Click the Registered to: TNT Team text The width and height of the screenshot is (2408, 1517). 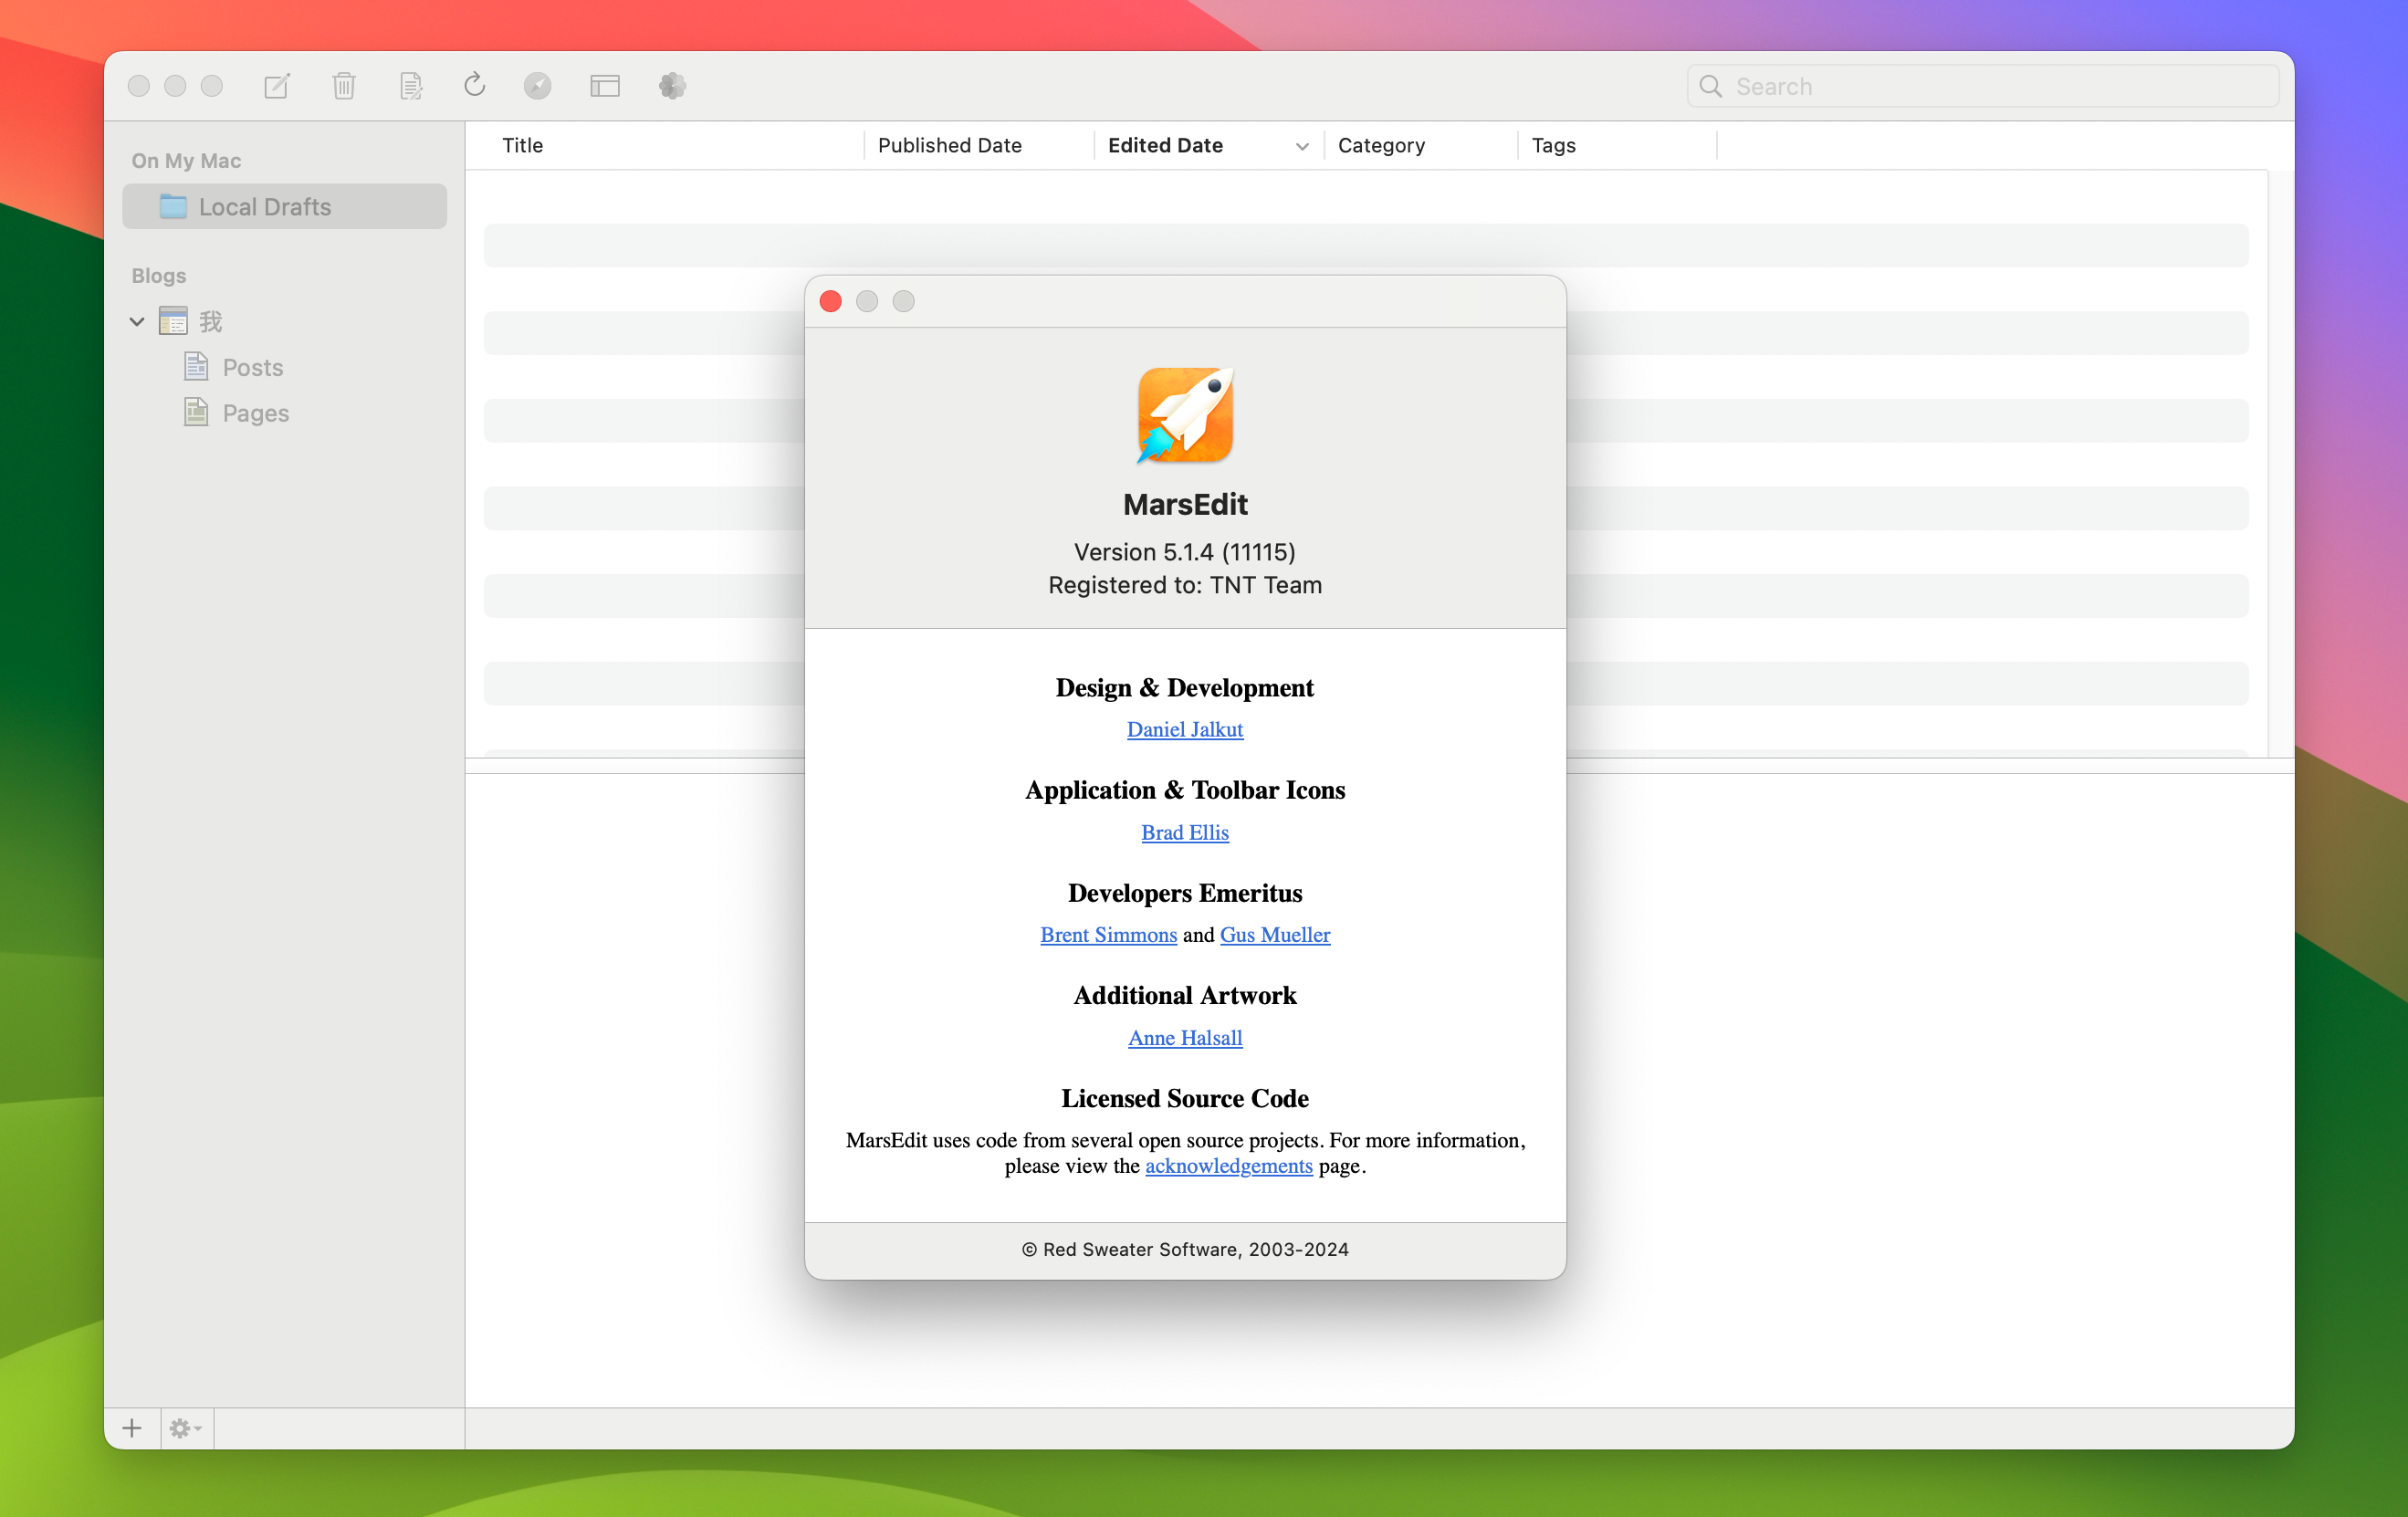pyautogui.click(x=1185, y=585)
